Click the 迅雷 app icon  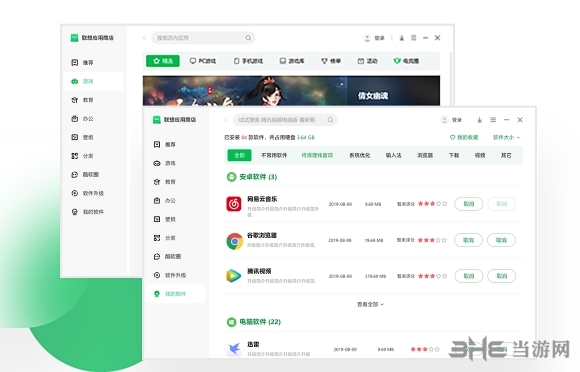pos(234,349)
